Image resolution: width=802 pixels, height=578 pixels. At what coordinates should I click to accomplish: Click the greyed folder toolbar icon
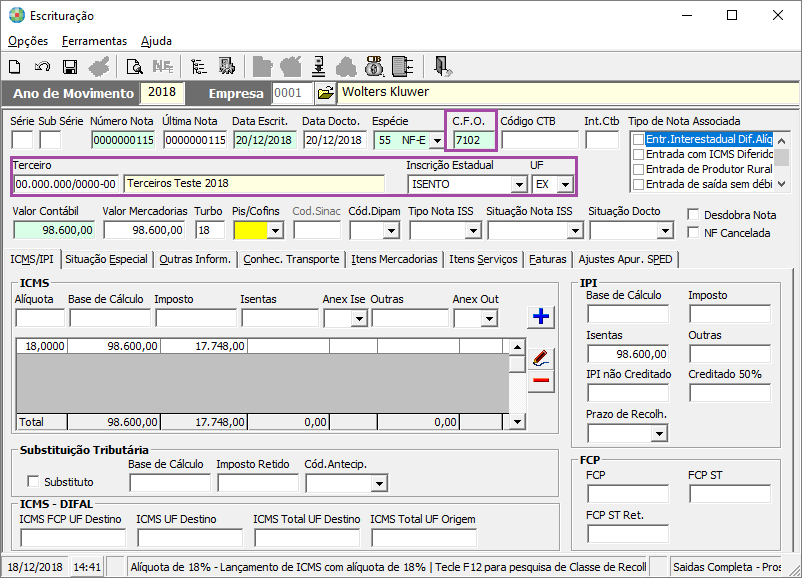[262, 67]
